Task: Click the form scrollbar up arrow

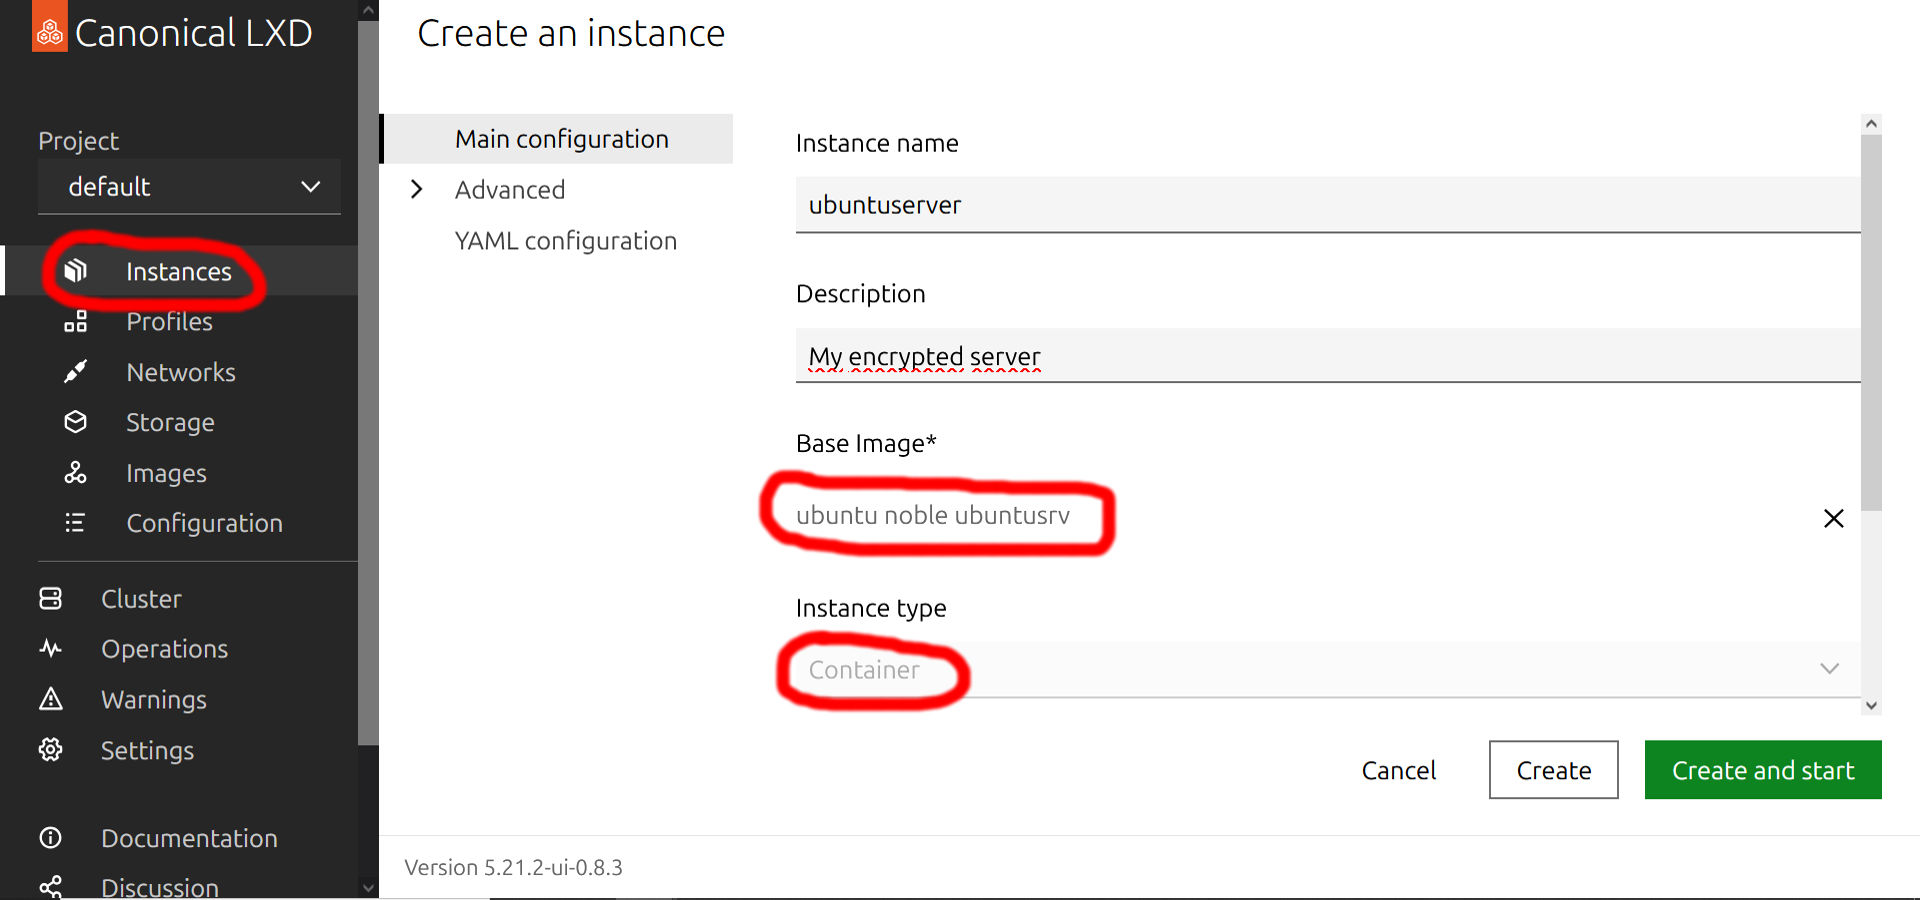Action: tap(1871, 124)
